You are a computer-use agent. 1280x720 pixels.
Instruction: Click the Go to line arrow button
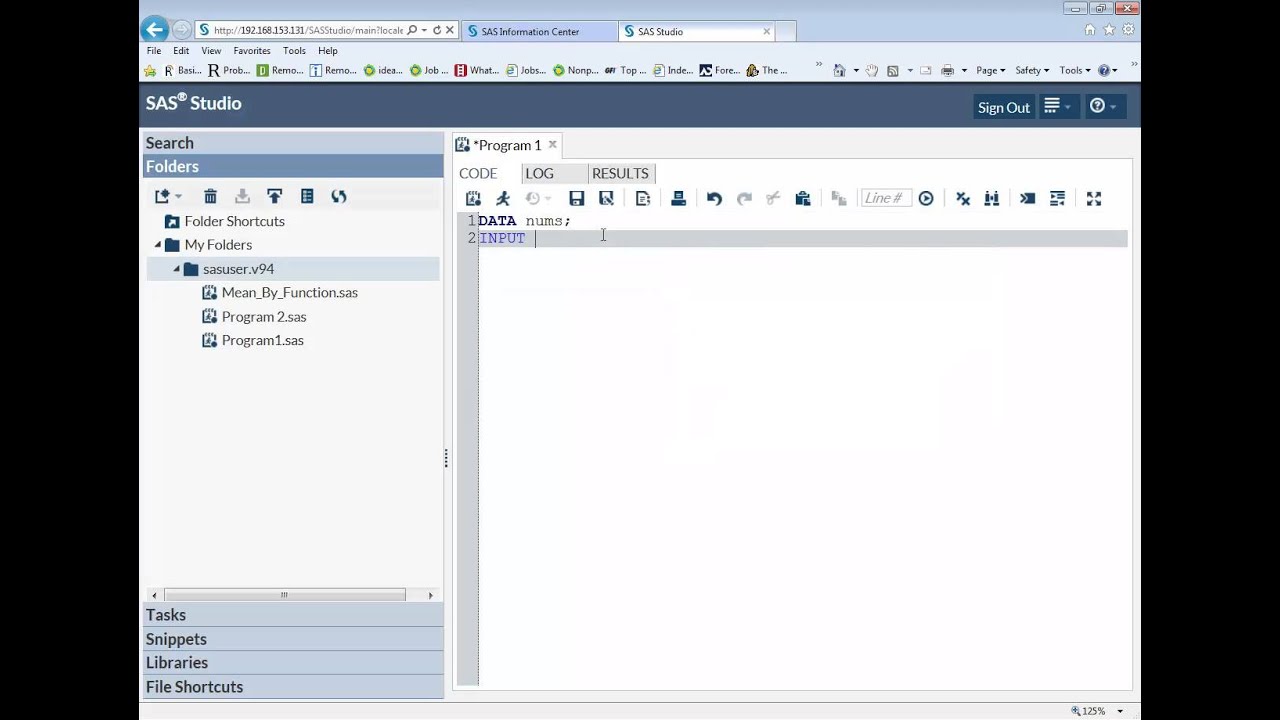coord(926,198)
